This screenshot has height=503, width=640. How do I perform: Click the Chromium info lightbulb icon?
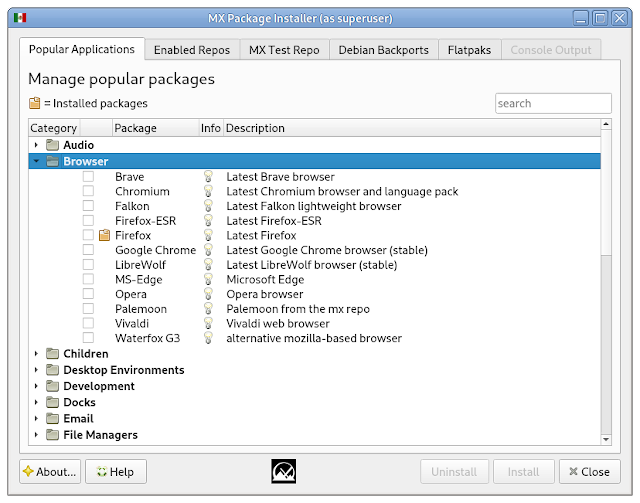[x=208, y=191]
